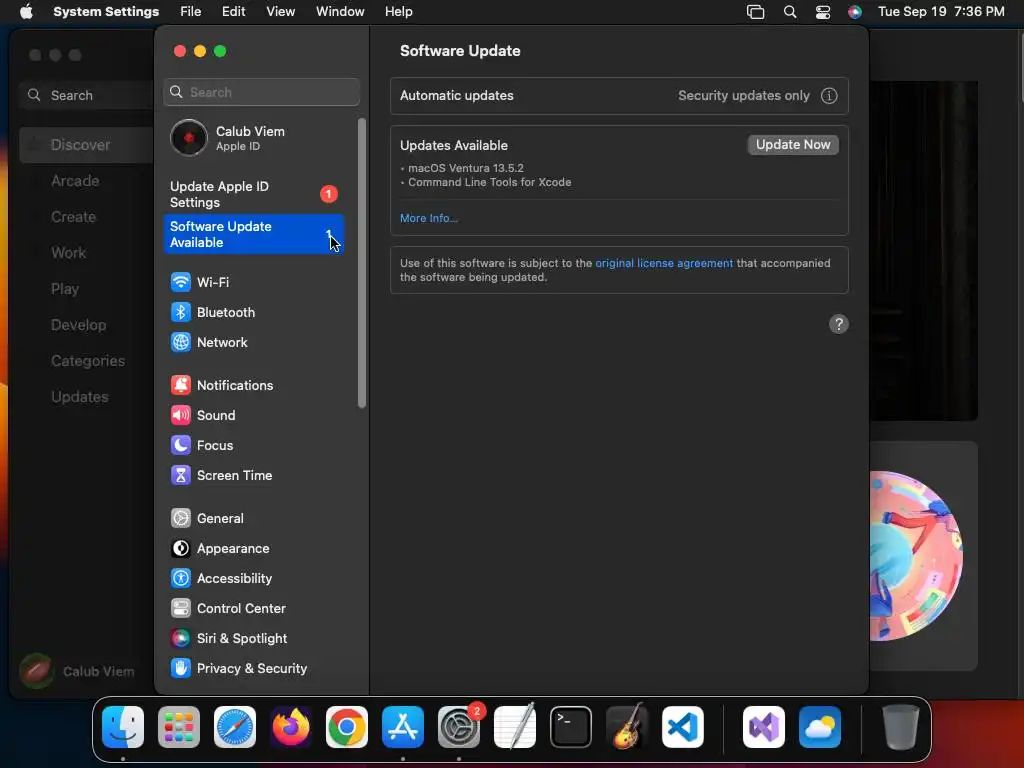Screen dimensions: 1024x768
Task: Open Launchpad from the Dock
Action: 179,727
